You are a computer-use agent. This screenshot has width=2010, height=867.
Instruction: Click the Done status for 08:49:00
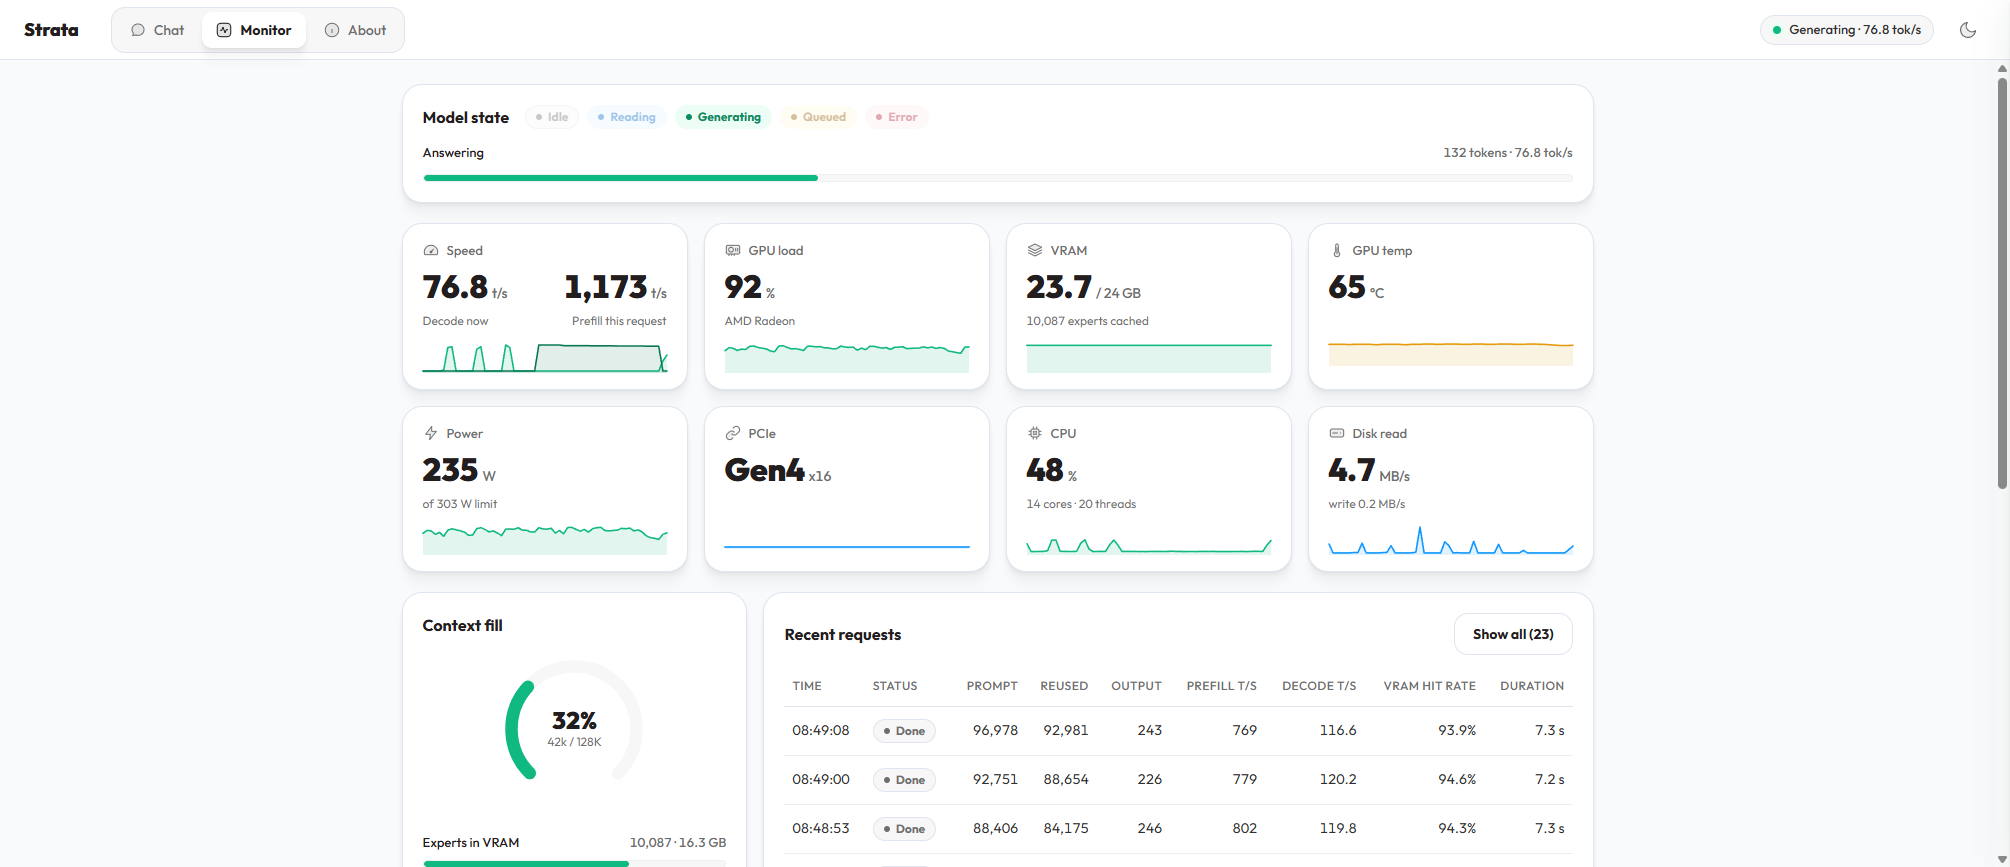[904, 780]
